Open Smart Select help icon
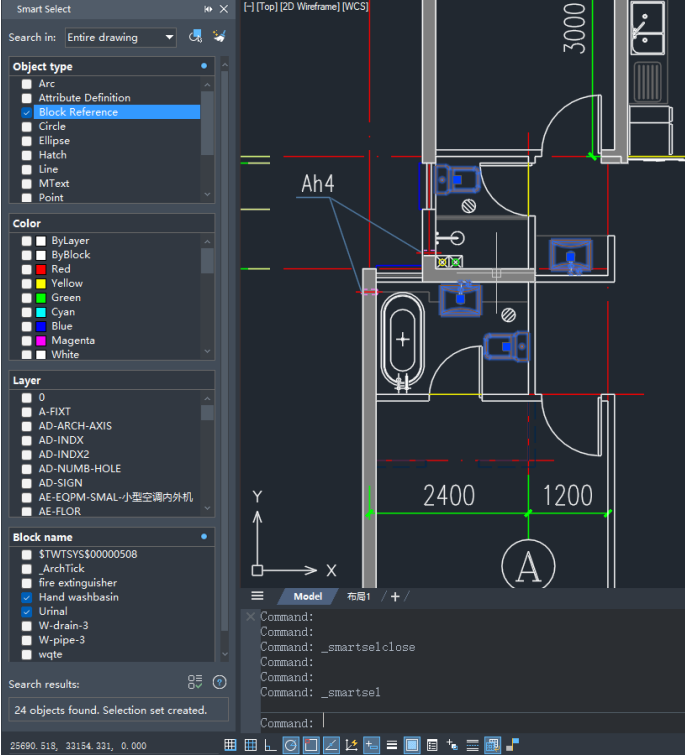685x755 pixels. point(219,682)
